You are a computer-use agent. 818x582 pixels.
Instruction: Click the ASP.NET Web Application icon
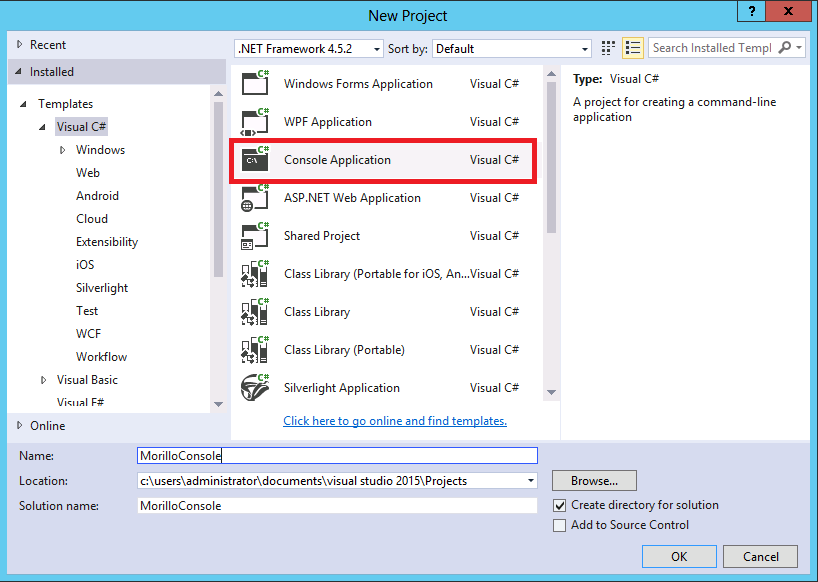[255, 198]
